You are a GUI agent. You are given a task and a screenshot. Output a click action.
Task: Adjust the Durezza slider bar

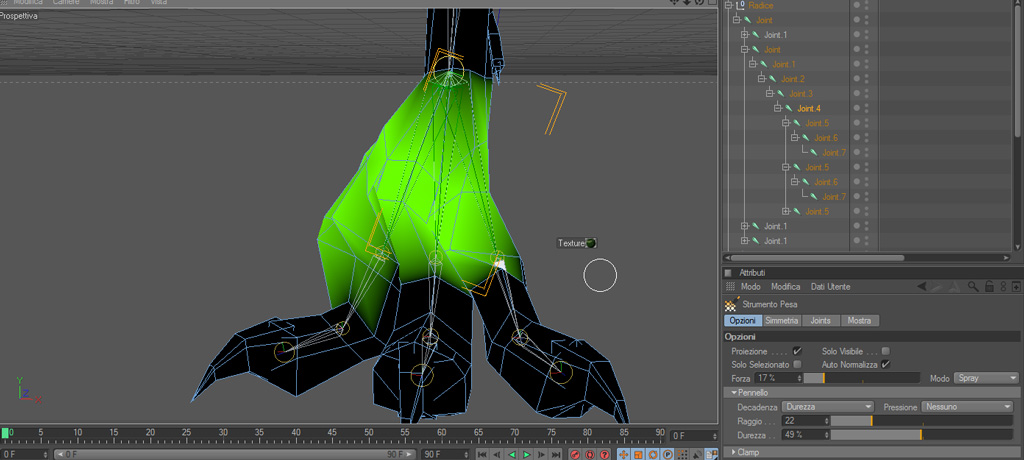pyautogui.click(x=921, y=435)
